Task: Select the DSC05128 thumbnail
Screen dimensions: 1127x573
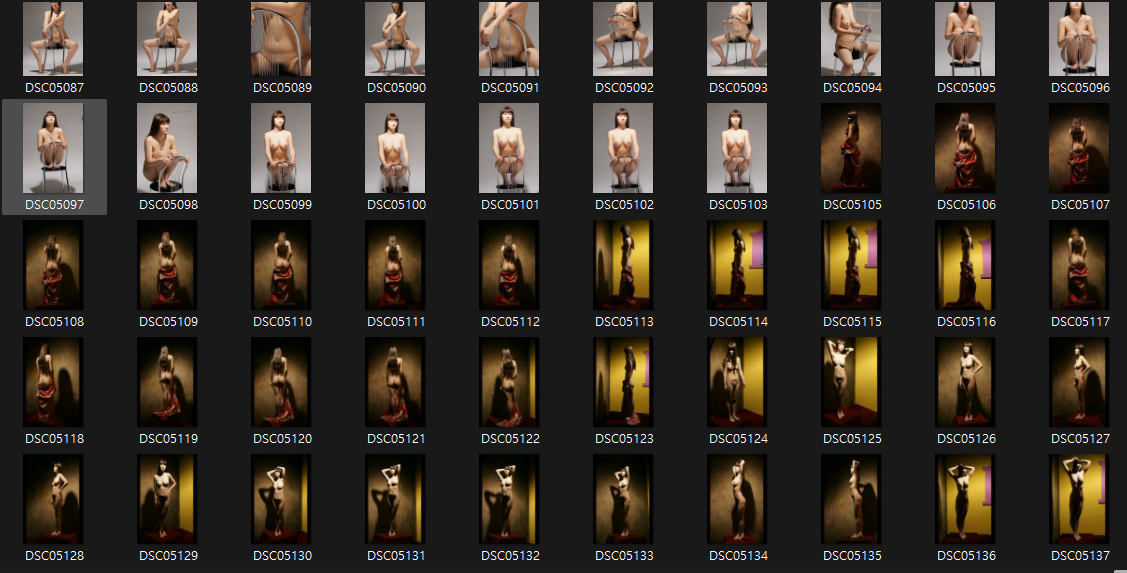Action: coord(54,499)
